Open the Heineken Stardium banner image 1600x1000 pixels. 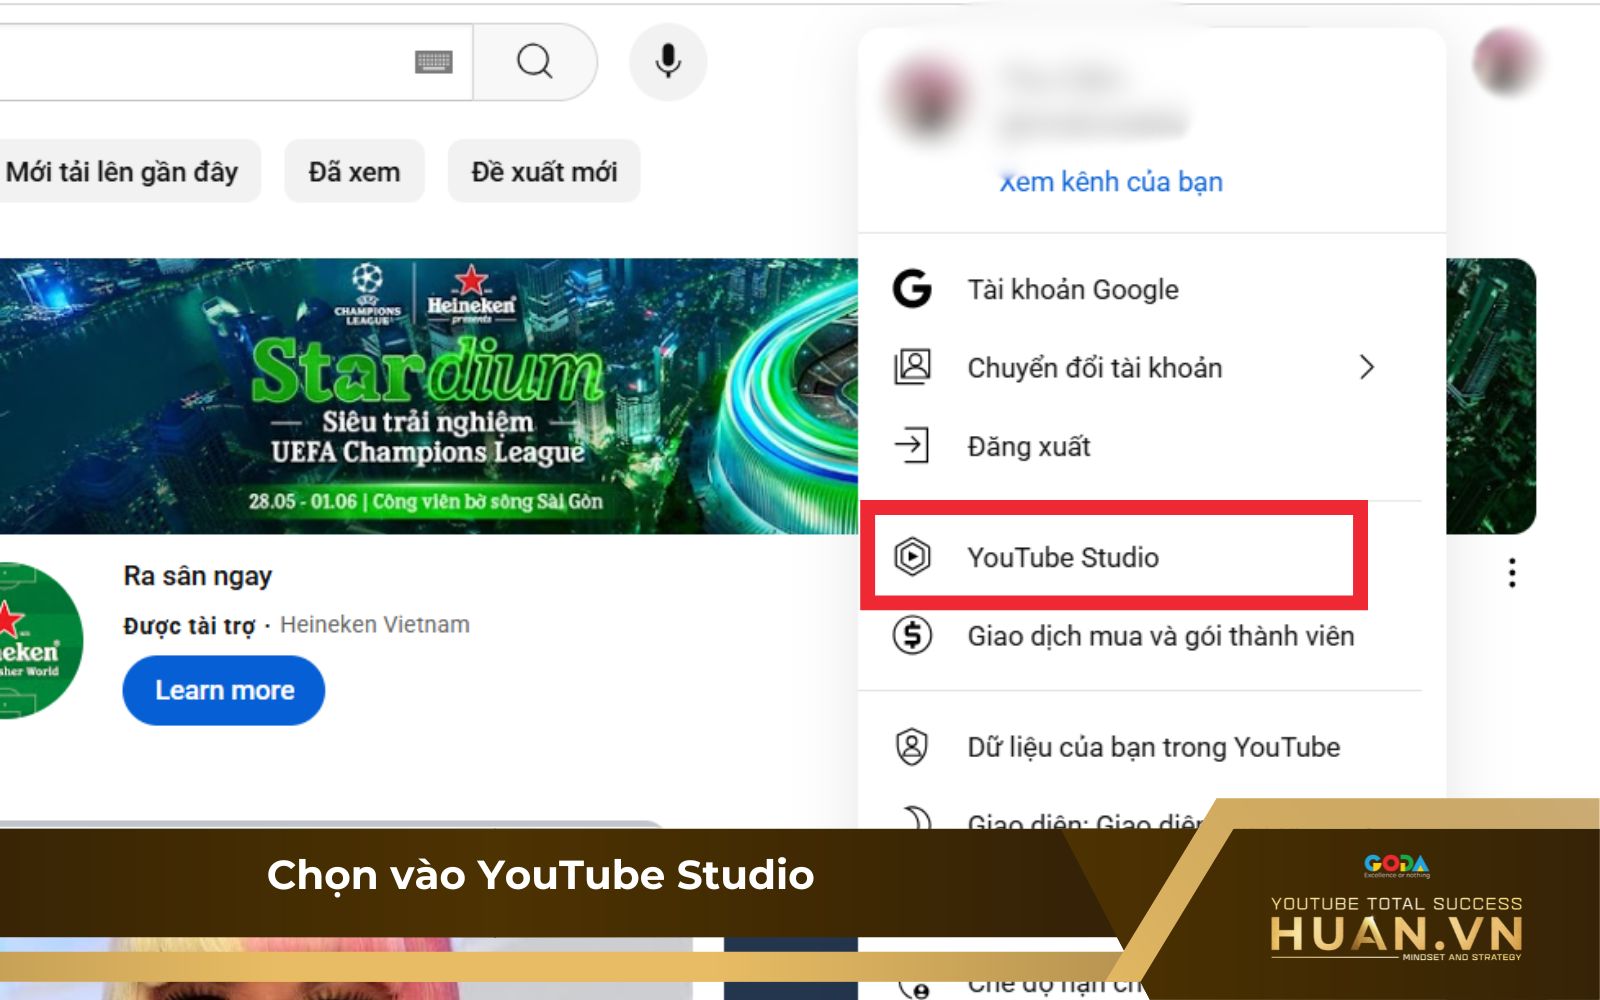coord(429,396)
